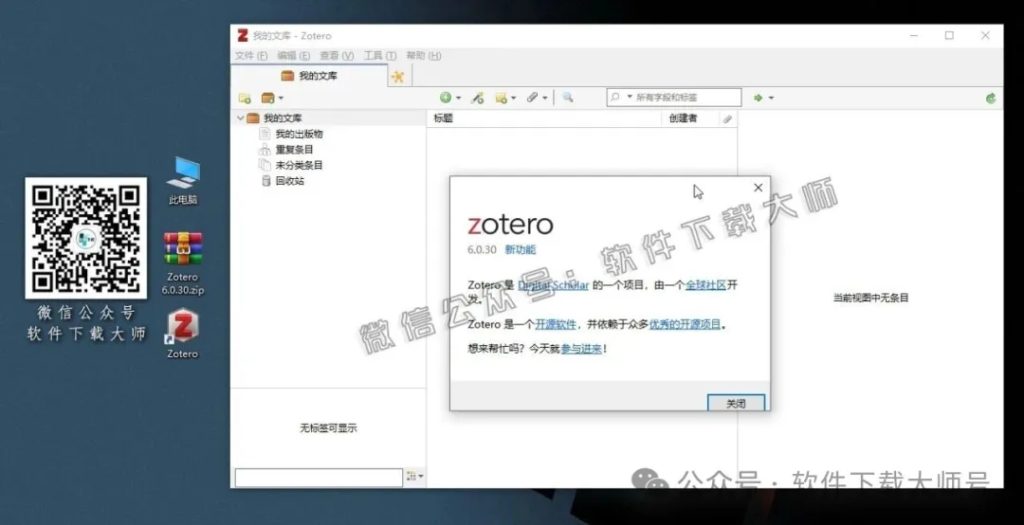Open the Digital Scholar link

[554, 285]
